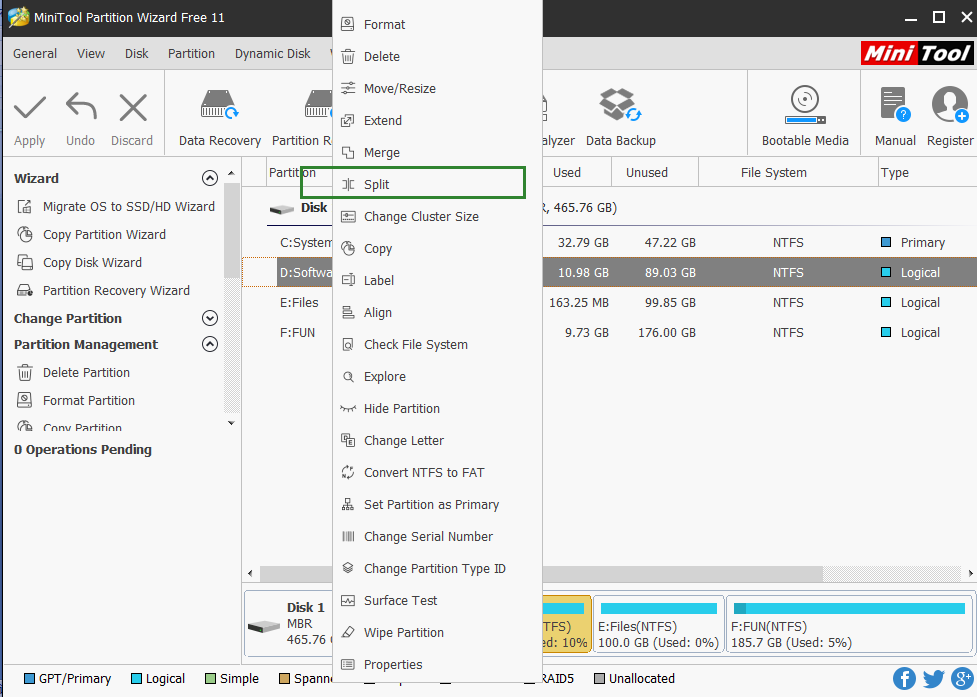Image resolution: width=977 pixels, height=697 pixels.
Task: Select the E:Files partition row
Action: (x=609, y=303)
